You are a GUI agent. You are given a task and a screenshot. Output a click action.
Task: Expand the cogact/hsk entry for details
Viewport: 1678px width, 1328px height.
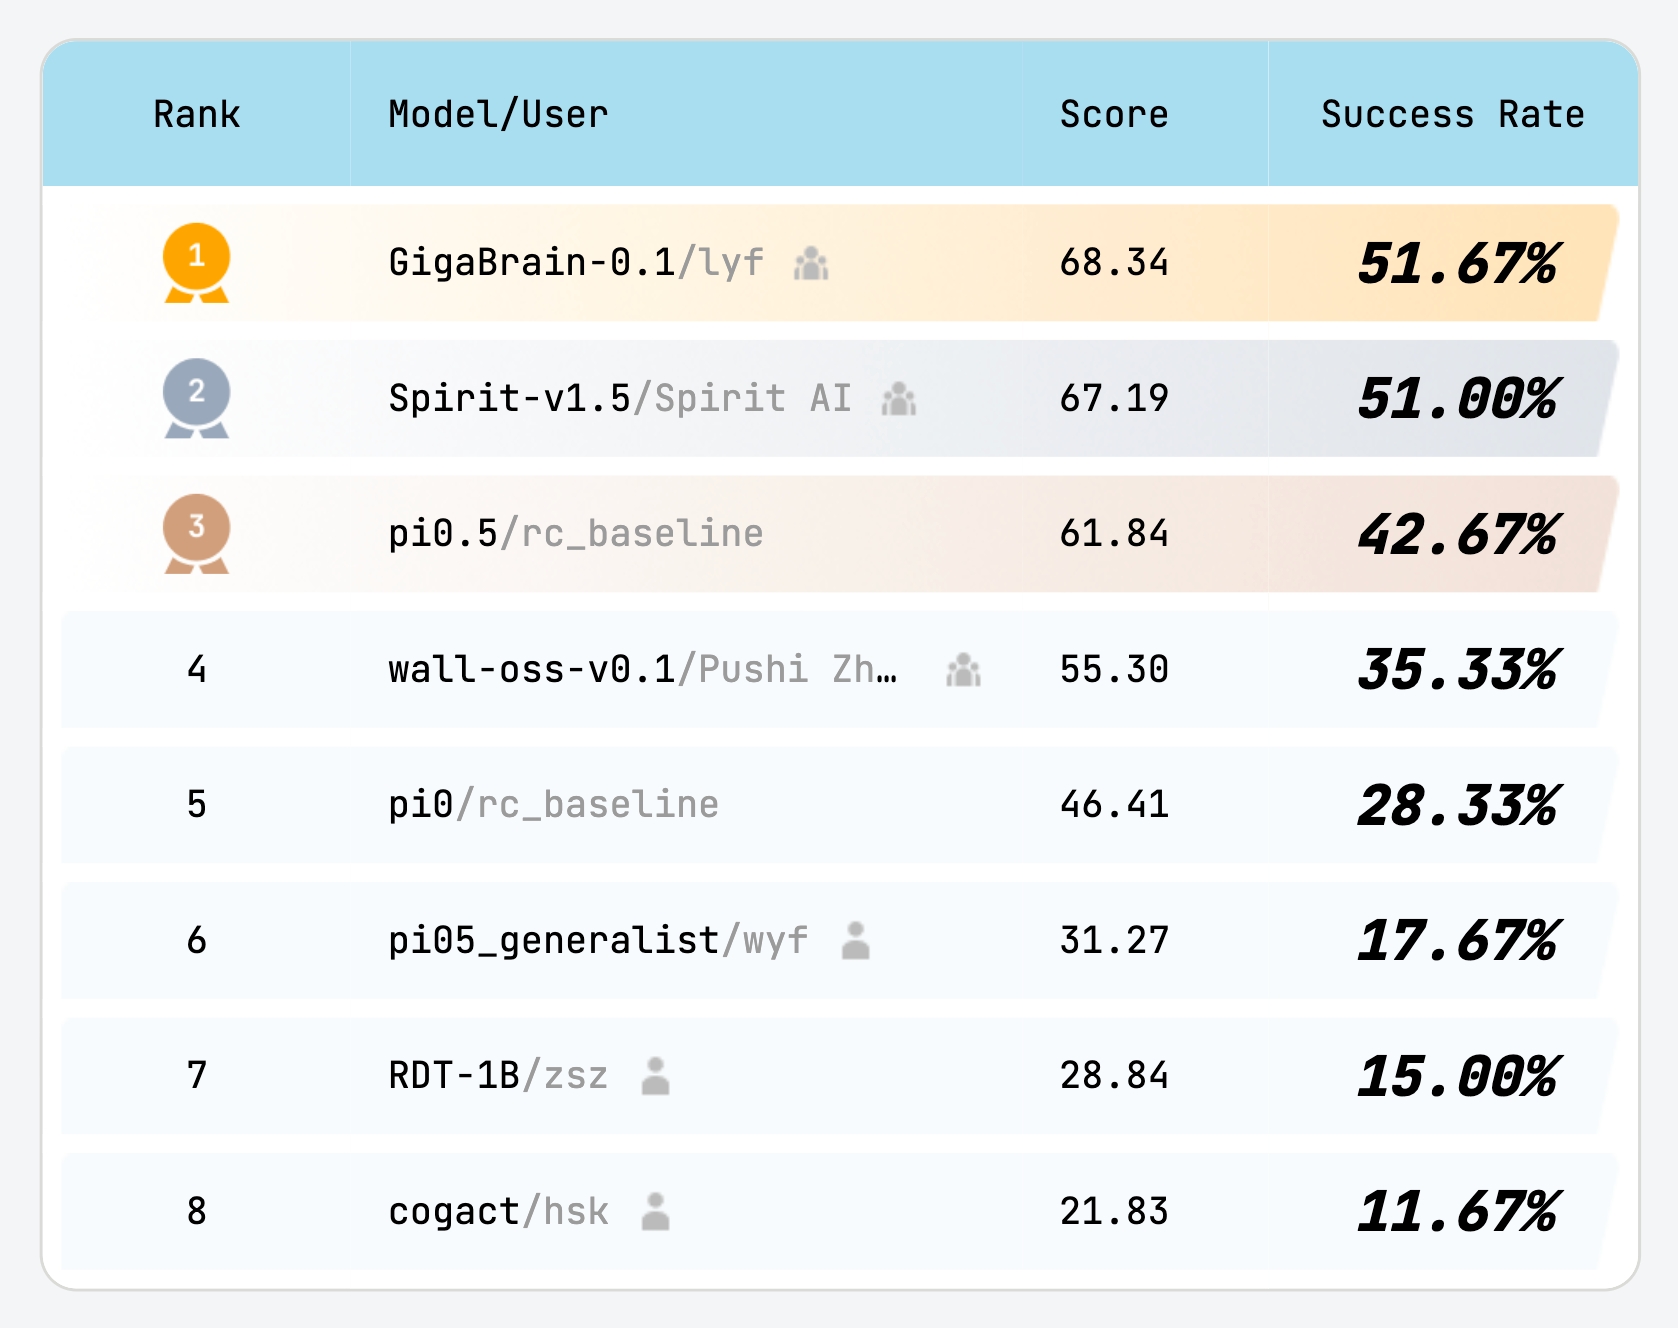click(x=840, y=1213)
